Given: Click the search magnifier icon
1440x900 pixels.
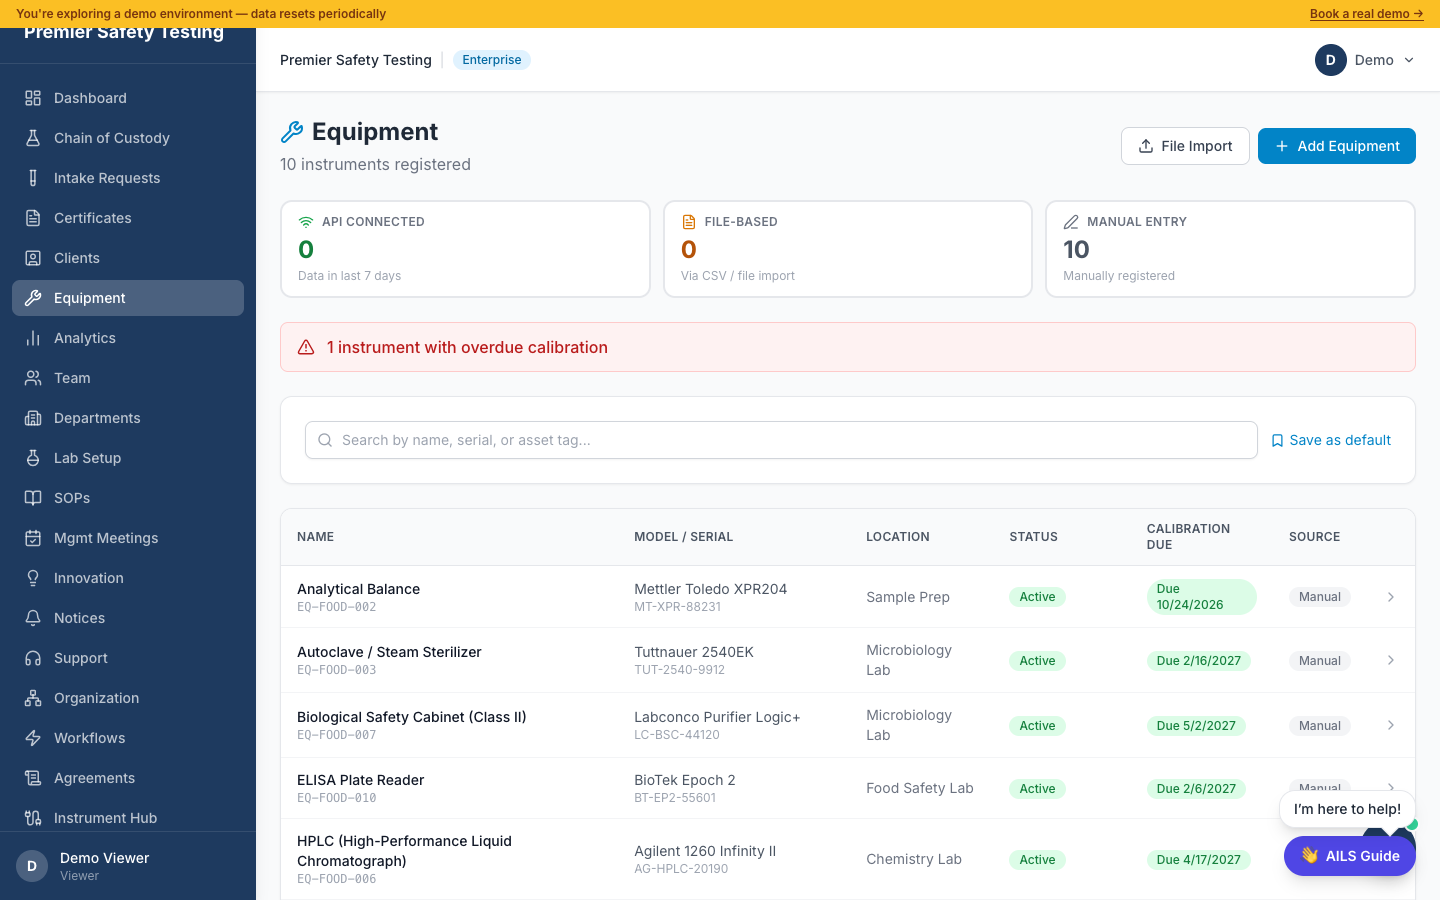Looking at the screenshot, I should (x=325, y=440).
